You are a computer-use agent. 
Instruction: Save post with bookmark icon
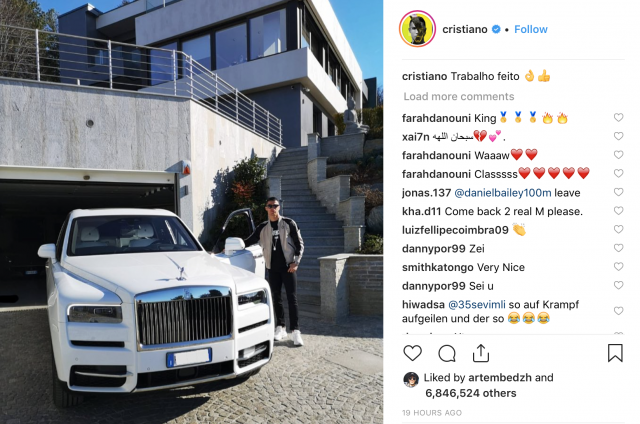pos(615,353)
